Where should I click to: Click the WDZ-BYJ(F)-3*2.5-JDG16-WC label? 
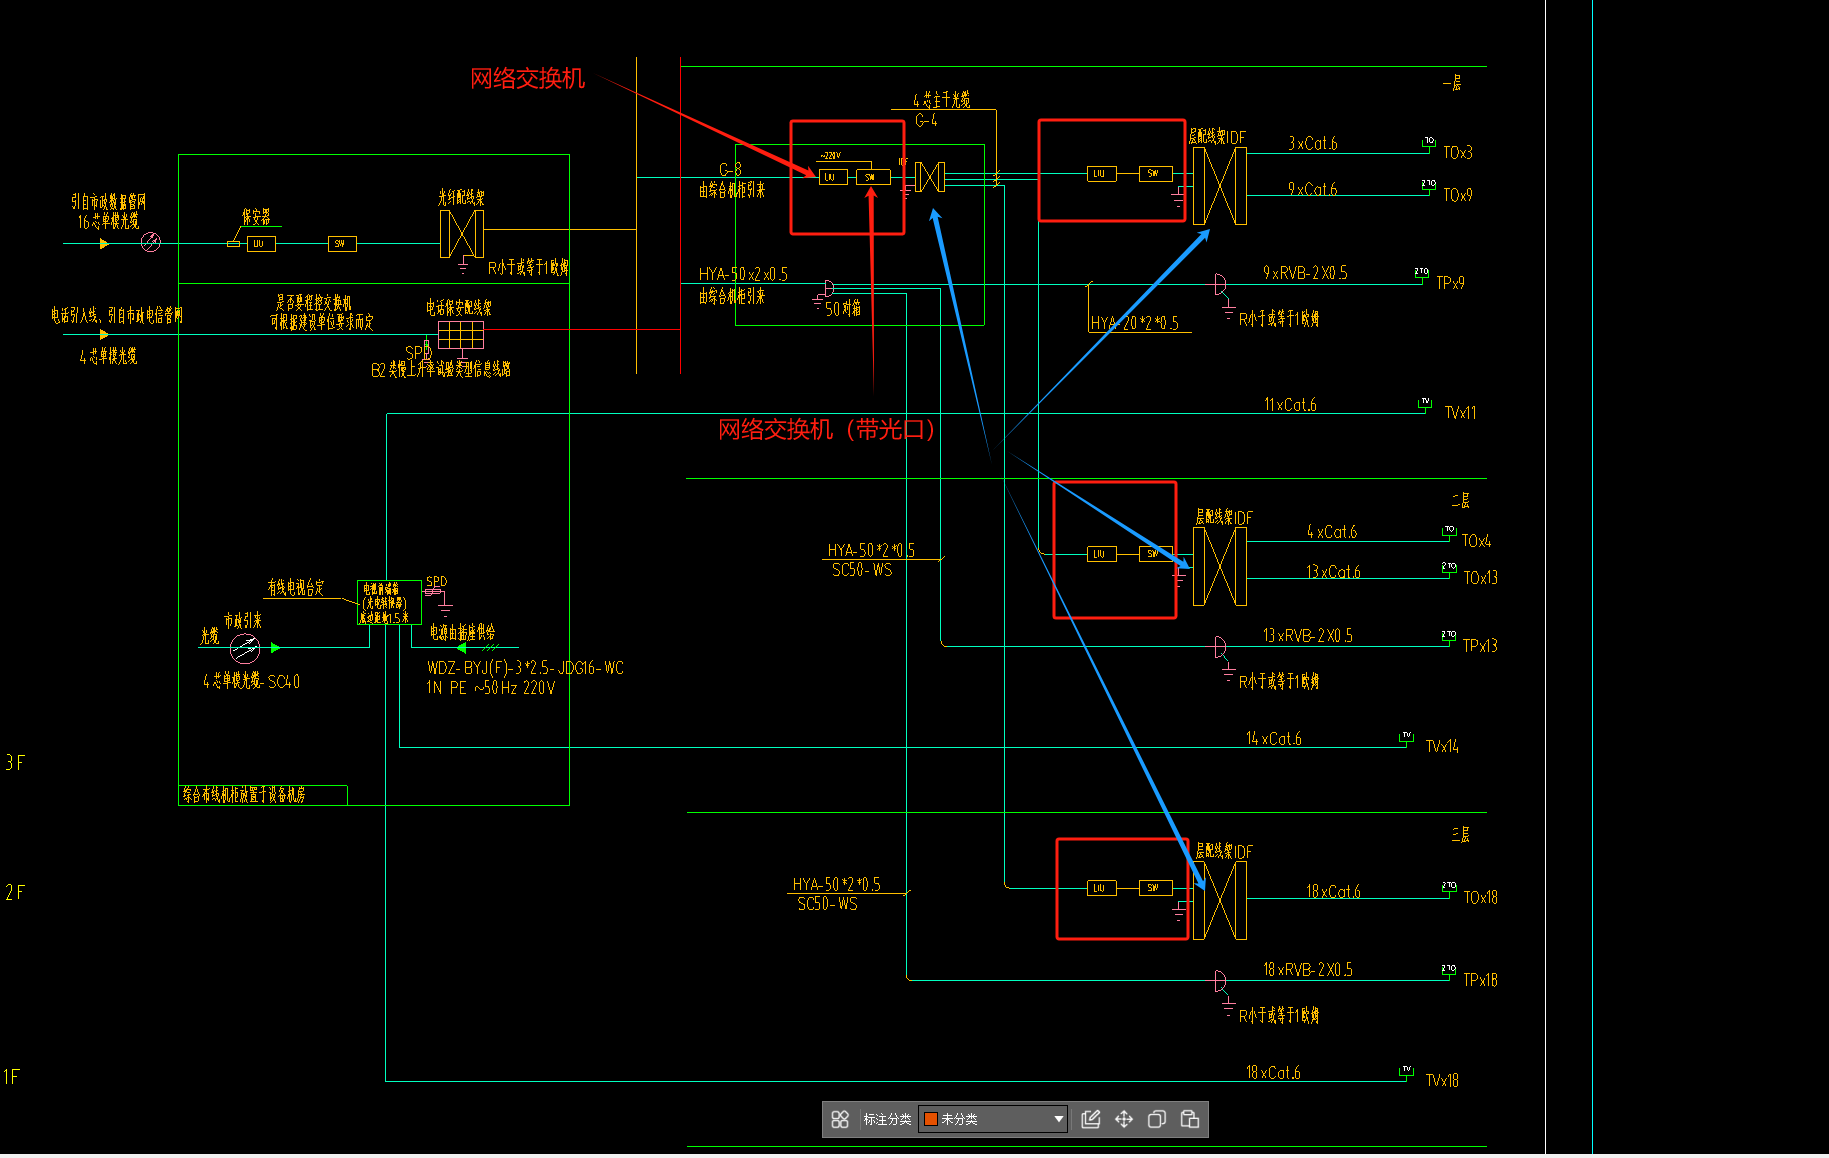tap(525, 668)
